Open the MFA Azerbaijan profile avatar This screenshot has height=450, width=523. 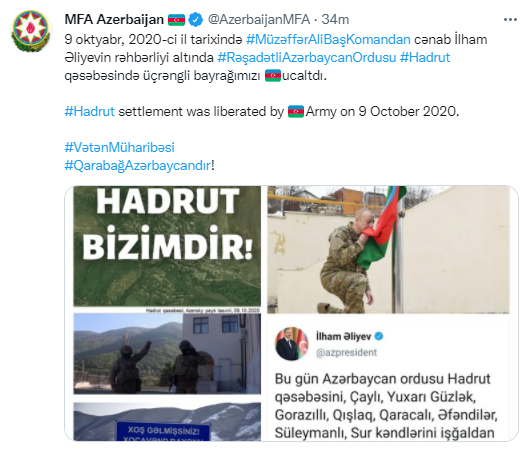point(31,31)
